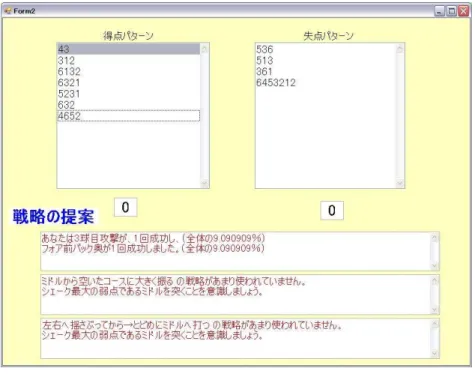The height and width of the screenshot is (374, 475).
Task: Click the 632 entry in 得点パターン list
Action: coord(129,105)
